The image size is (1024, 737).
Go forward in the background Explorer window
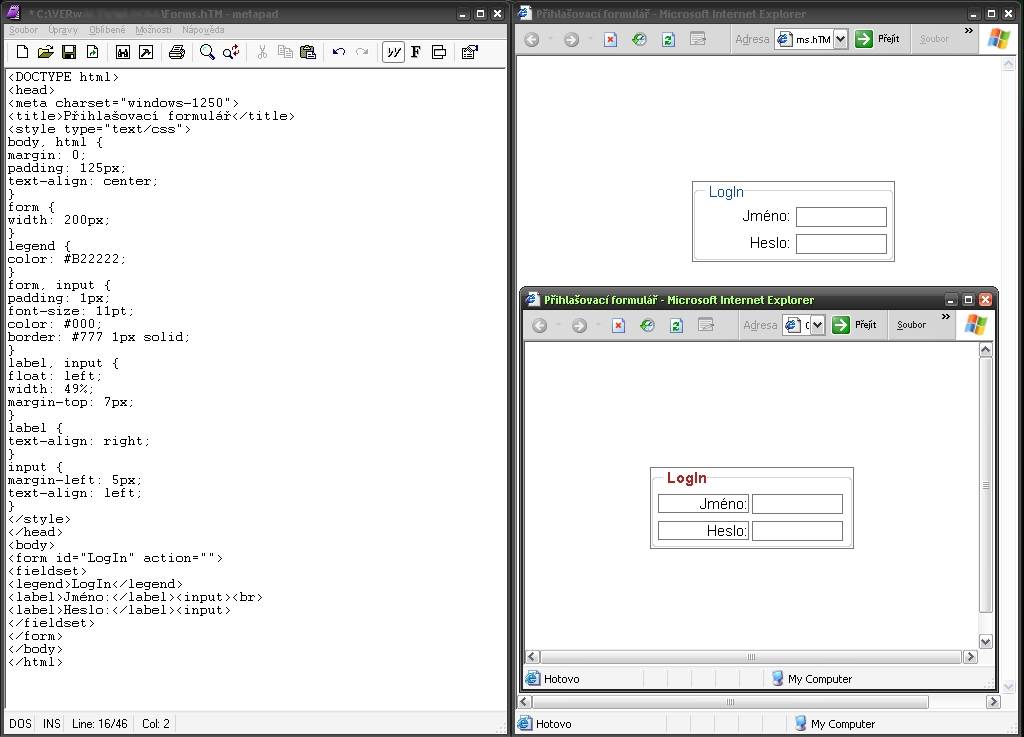(571, 39)
